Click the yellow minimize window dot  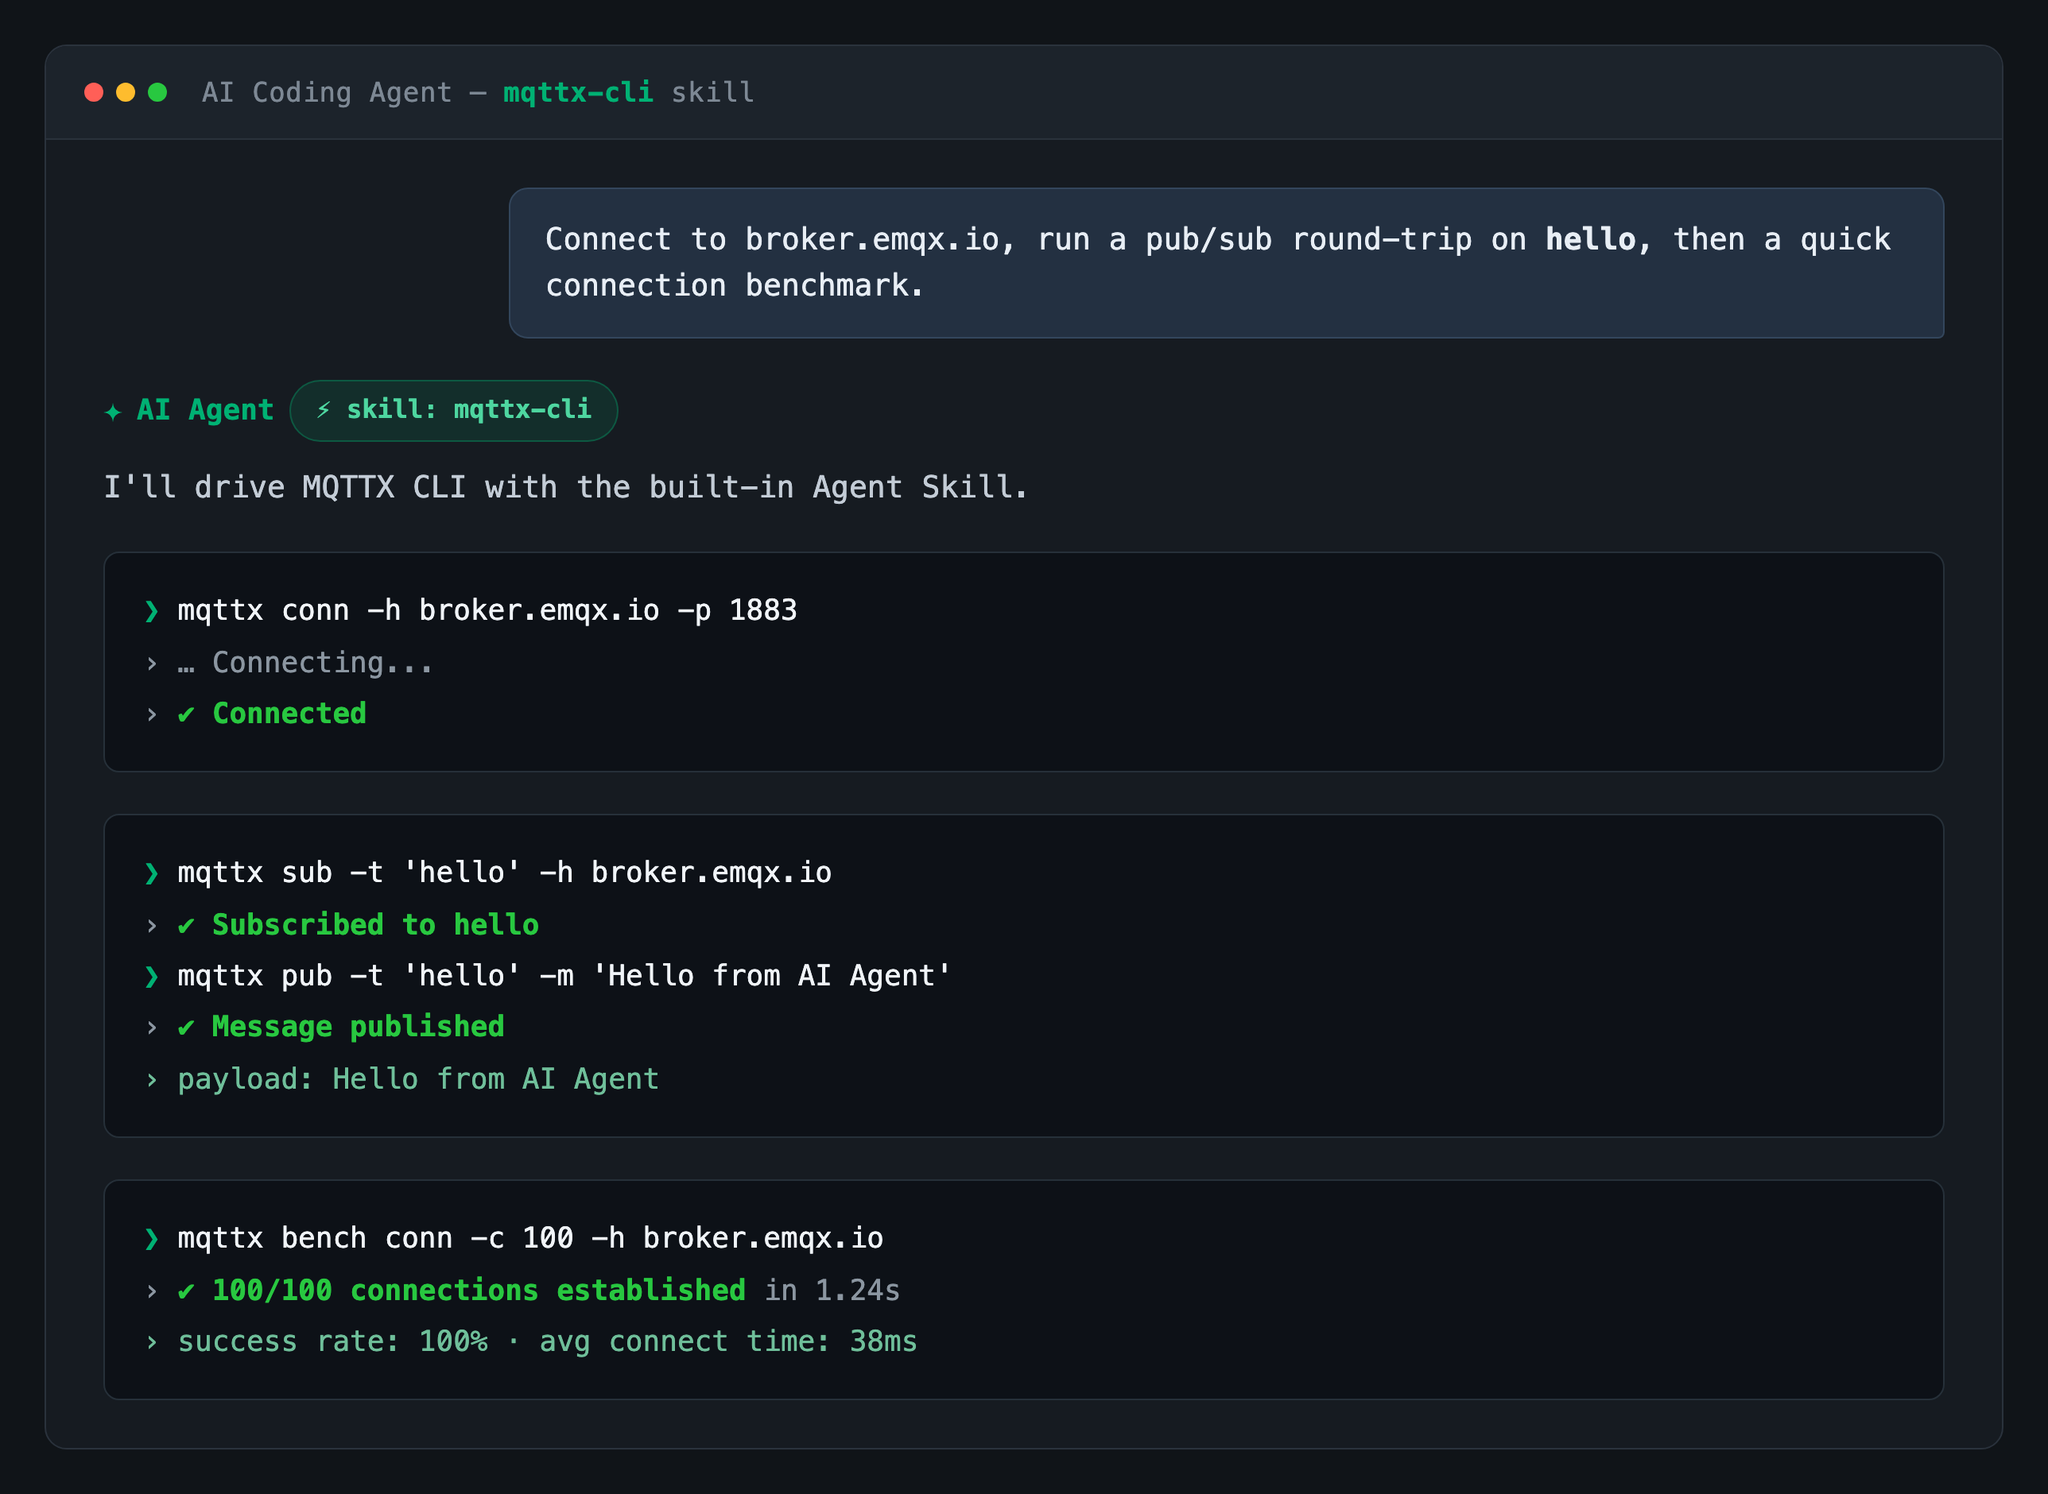[x=126, y=93]
